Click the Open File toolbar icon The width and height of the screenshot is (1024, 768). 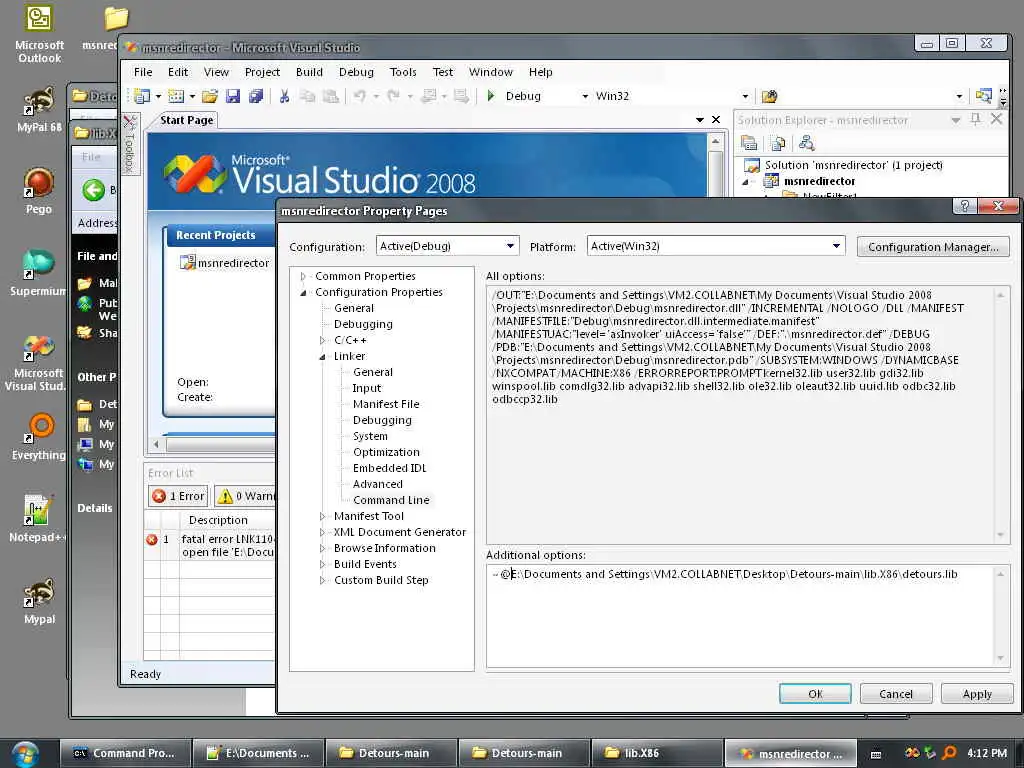(x=210, y=96)
